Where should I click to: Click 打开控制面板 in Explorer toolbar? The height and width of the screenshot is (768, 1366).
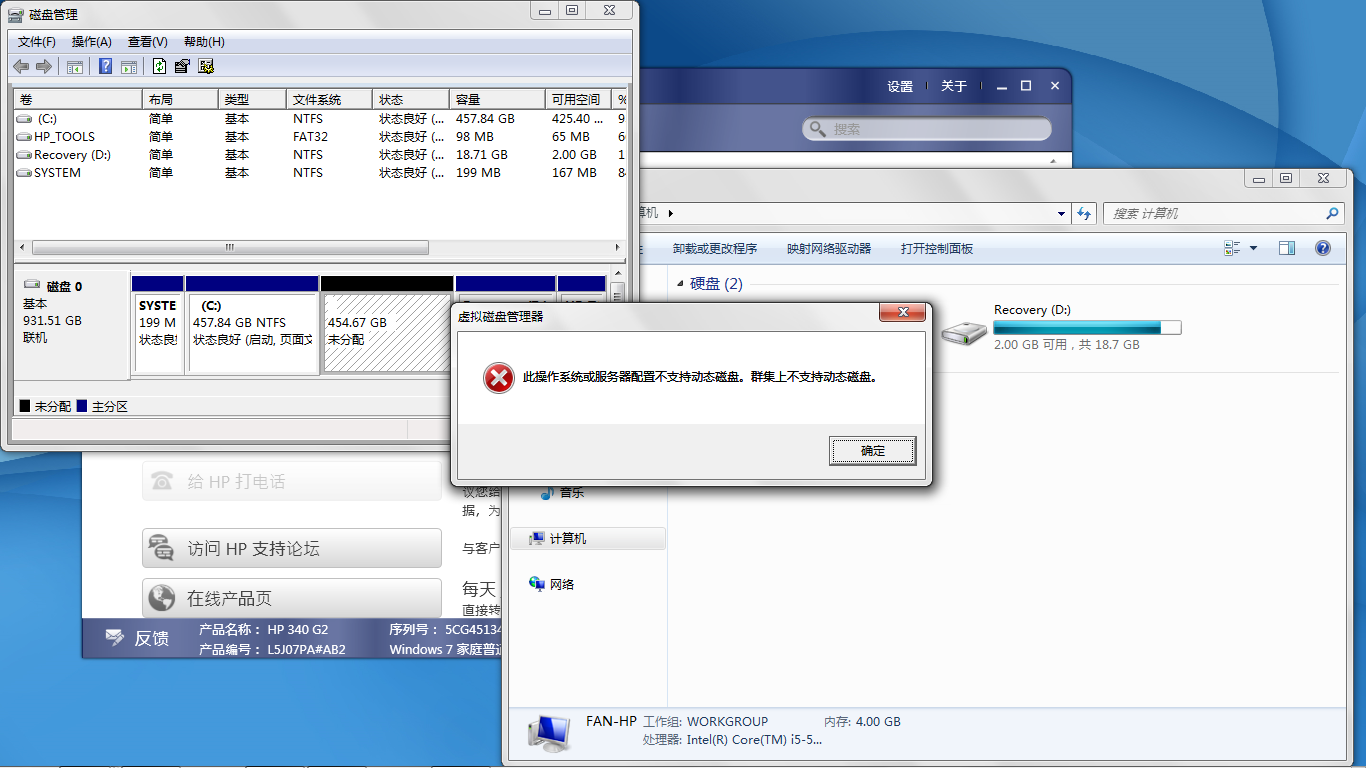(937, 249)
